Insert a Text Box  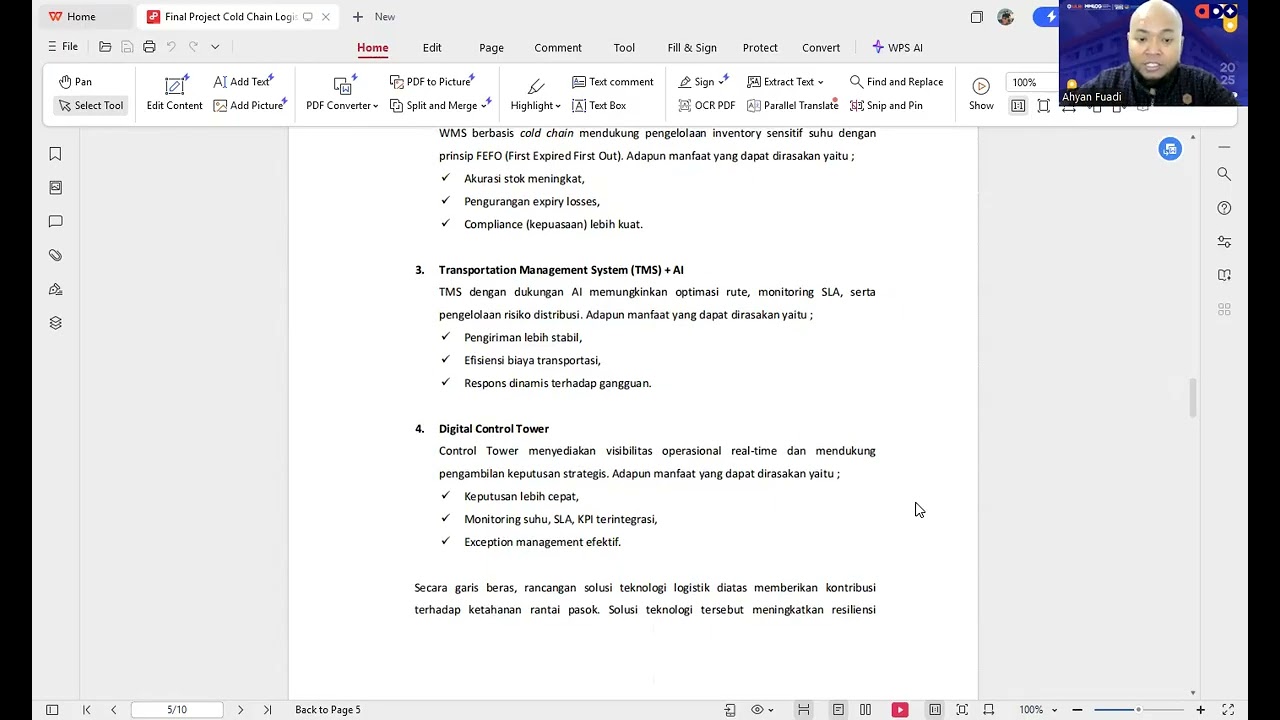(599, 105)
